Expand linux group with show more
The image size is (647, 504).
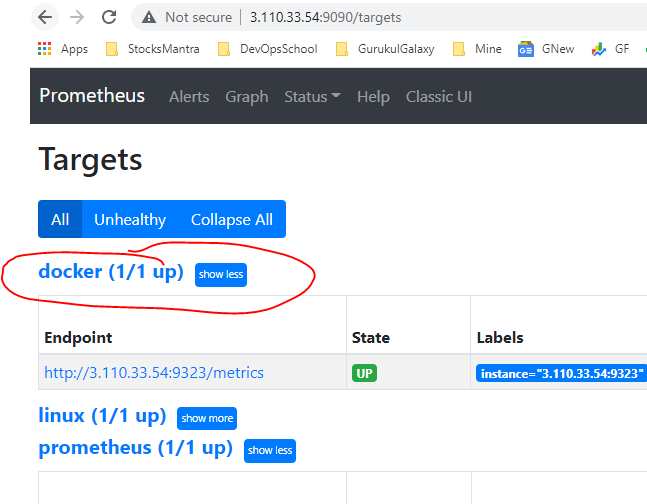coord(207,418)
